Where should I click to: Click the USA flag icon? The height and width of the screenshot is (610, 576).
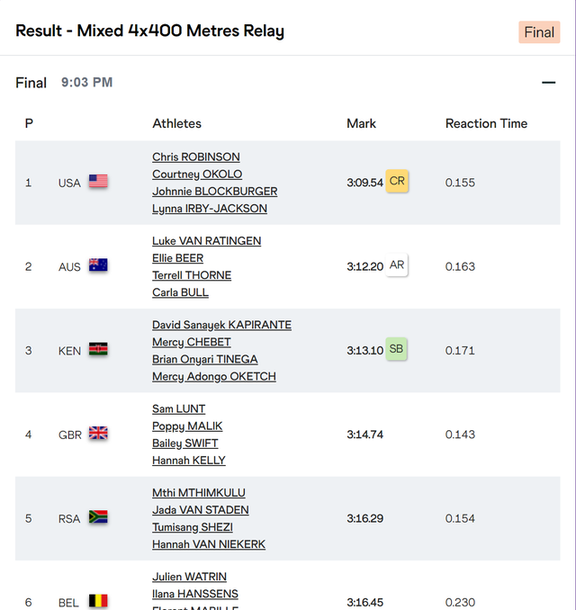coord(98,181)
